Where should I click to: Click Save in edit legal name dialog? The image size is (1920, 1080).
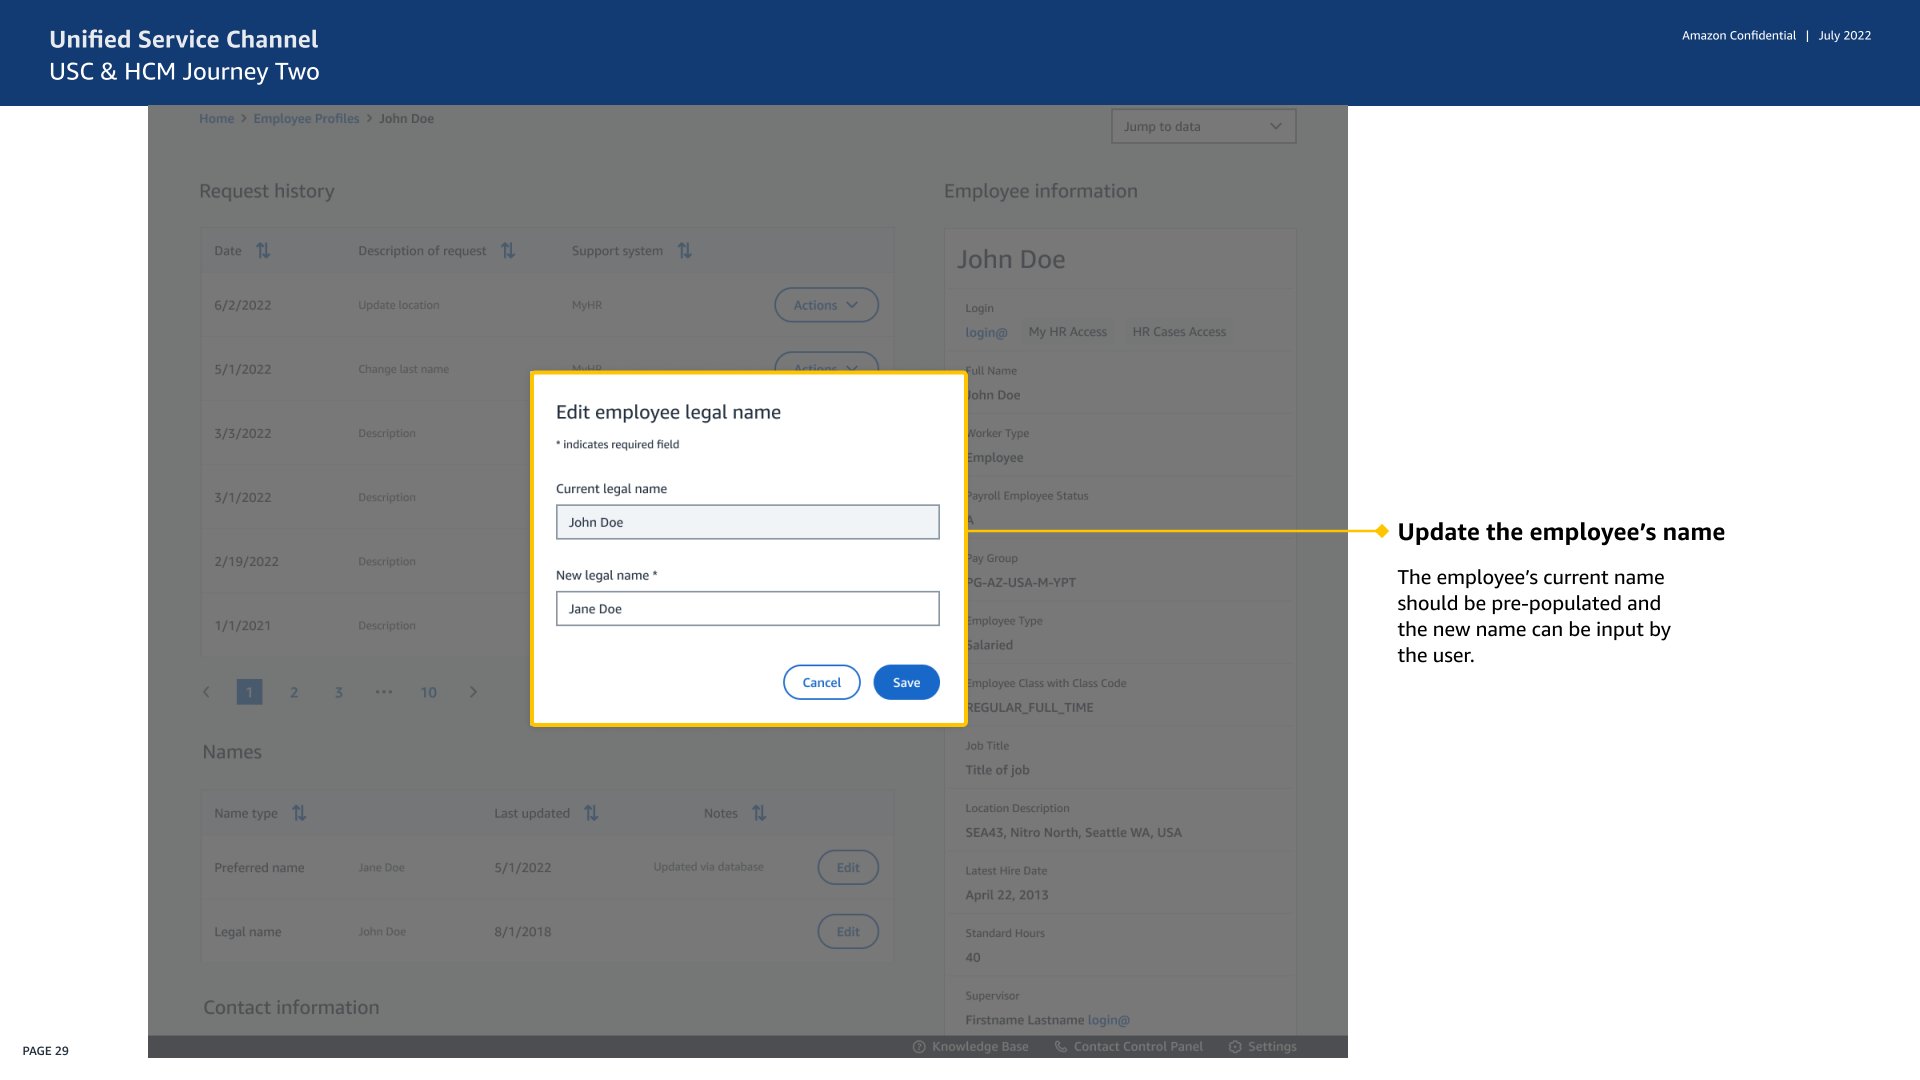point(906,682)
